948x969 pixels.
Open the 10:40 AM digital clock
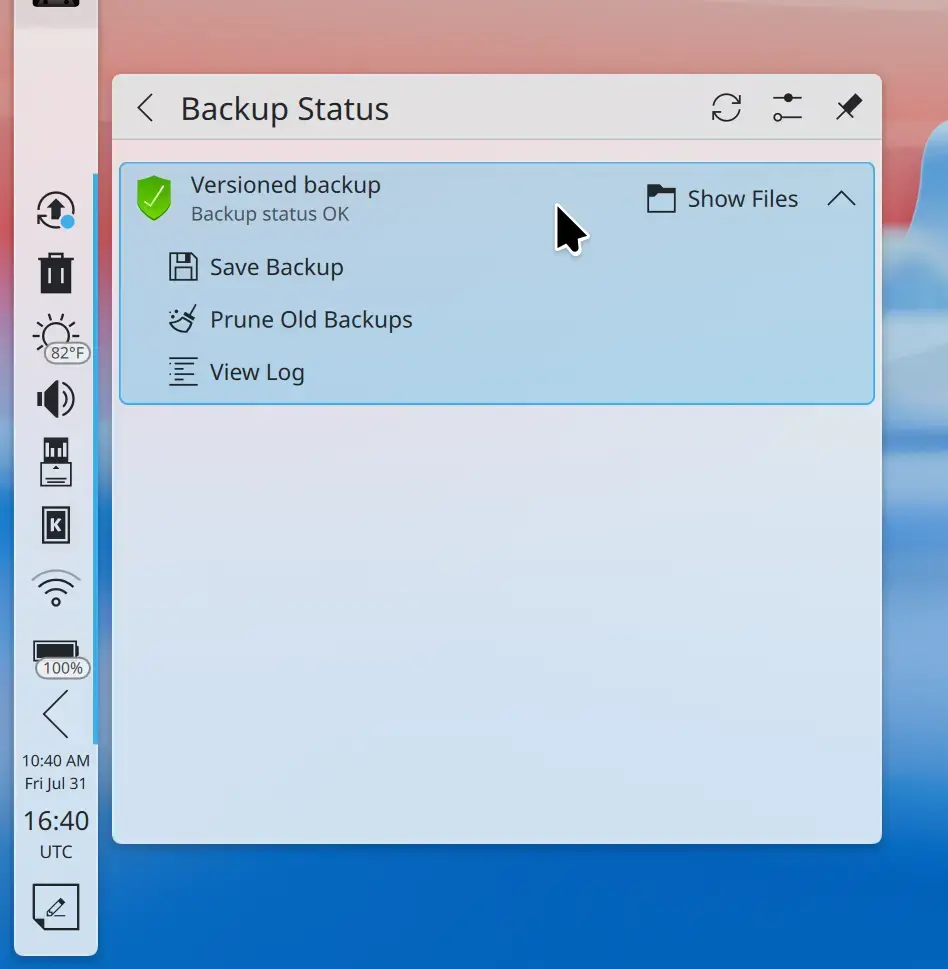click(x=56, y=772)
